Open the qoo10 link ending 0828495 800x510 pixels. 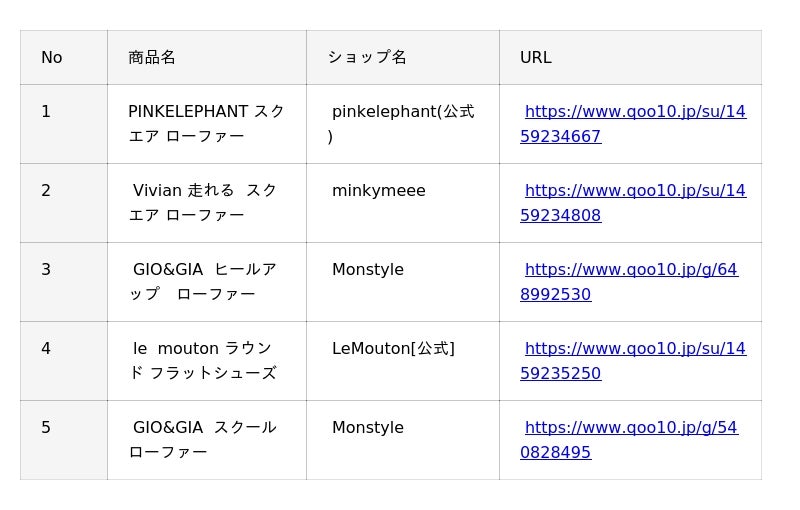(x=630, y=428)
